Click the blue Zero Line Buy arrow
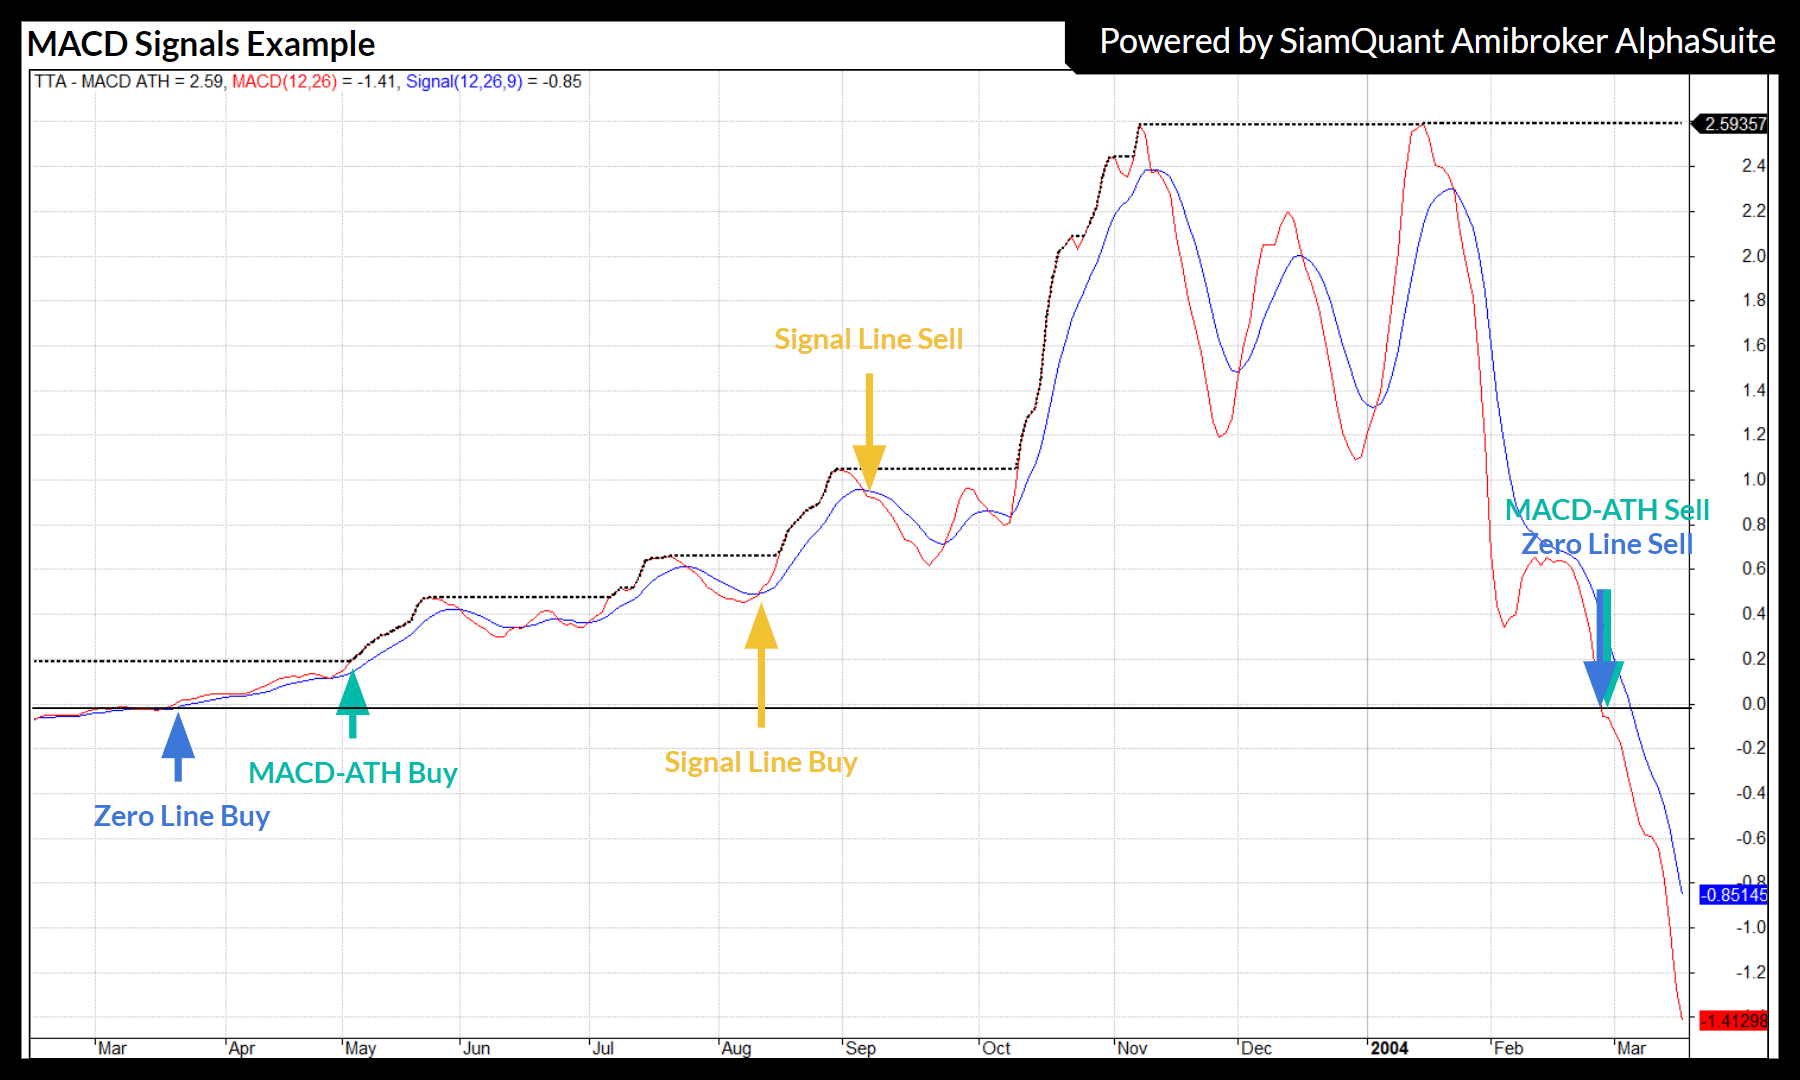Viewport: 1800px width, 1080px height. point(178,745)
